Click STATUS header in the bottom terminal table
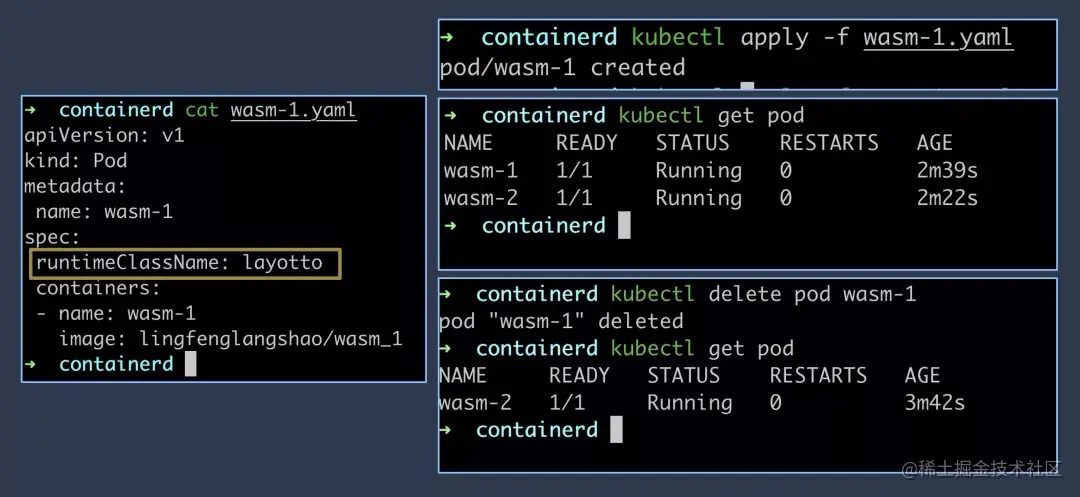This screenshot has width=1080, height=497. click(683, 375)
